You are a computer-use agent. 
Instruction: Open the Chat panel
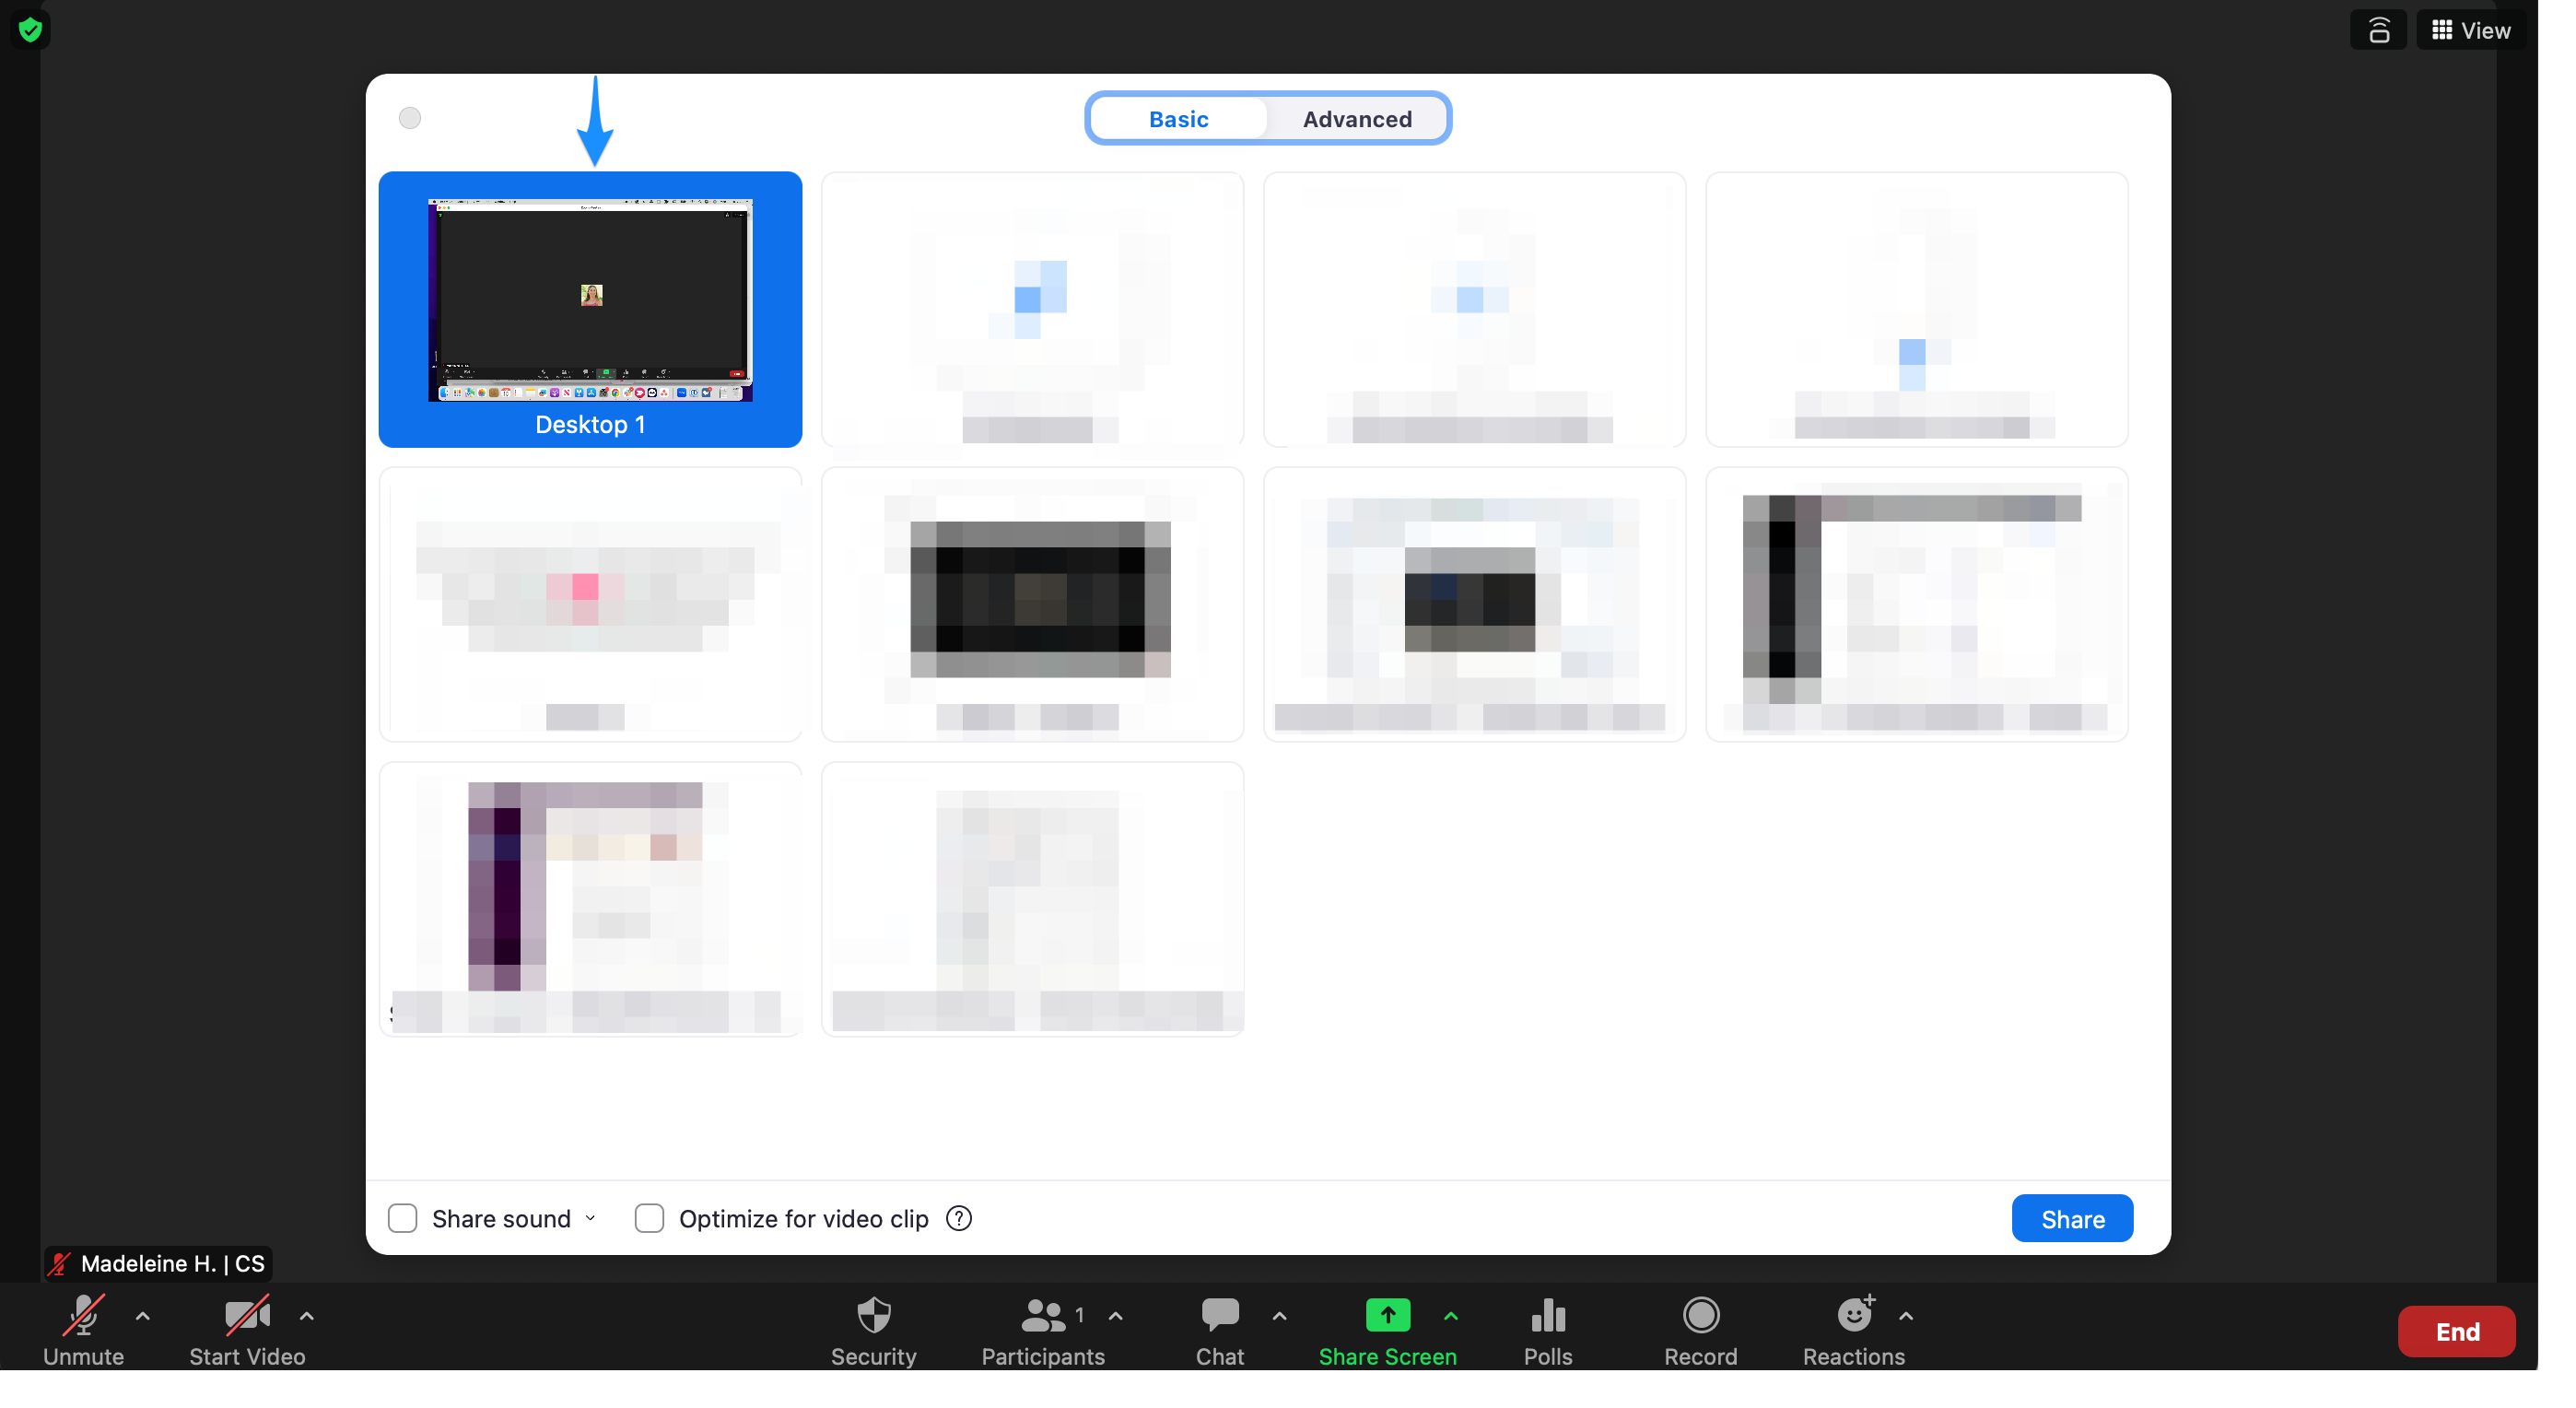[1219, 1315]
